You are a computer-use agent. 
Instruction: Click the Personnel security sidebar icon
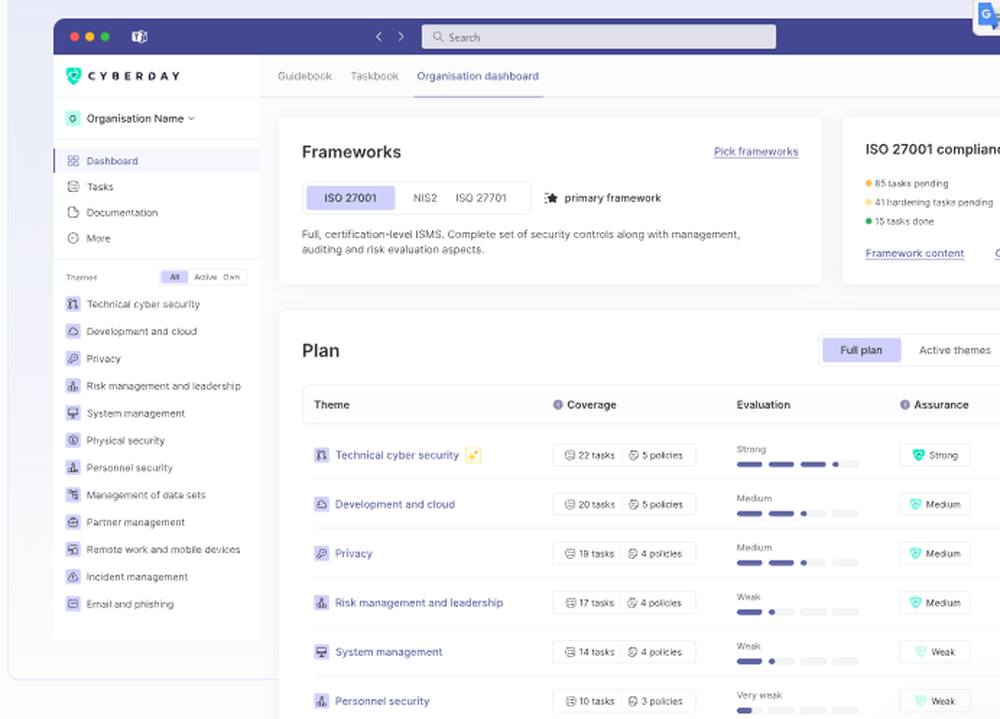click(x=73, y=468)
